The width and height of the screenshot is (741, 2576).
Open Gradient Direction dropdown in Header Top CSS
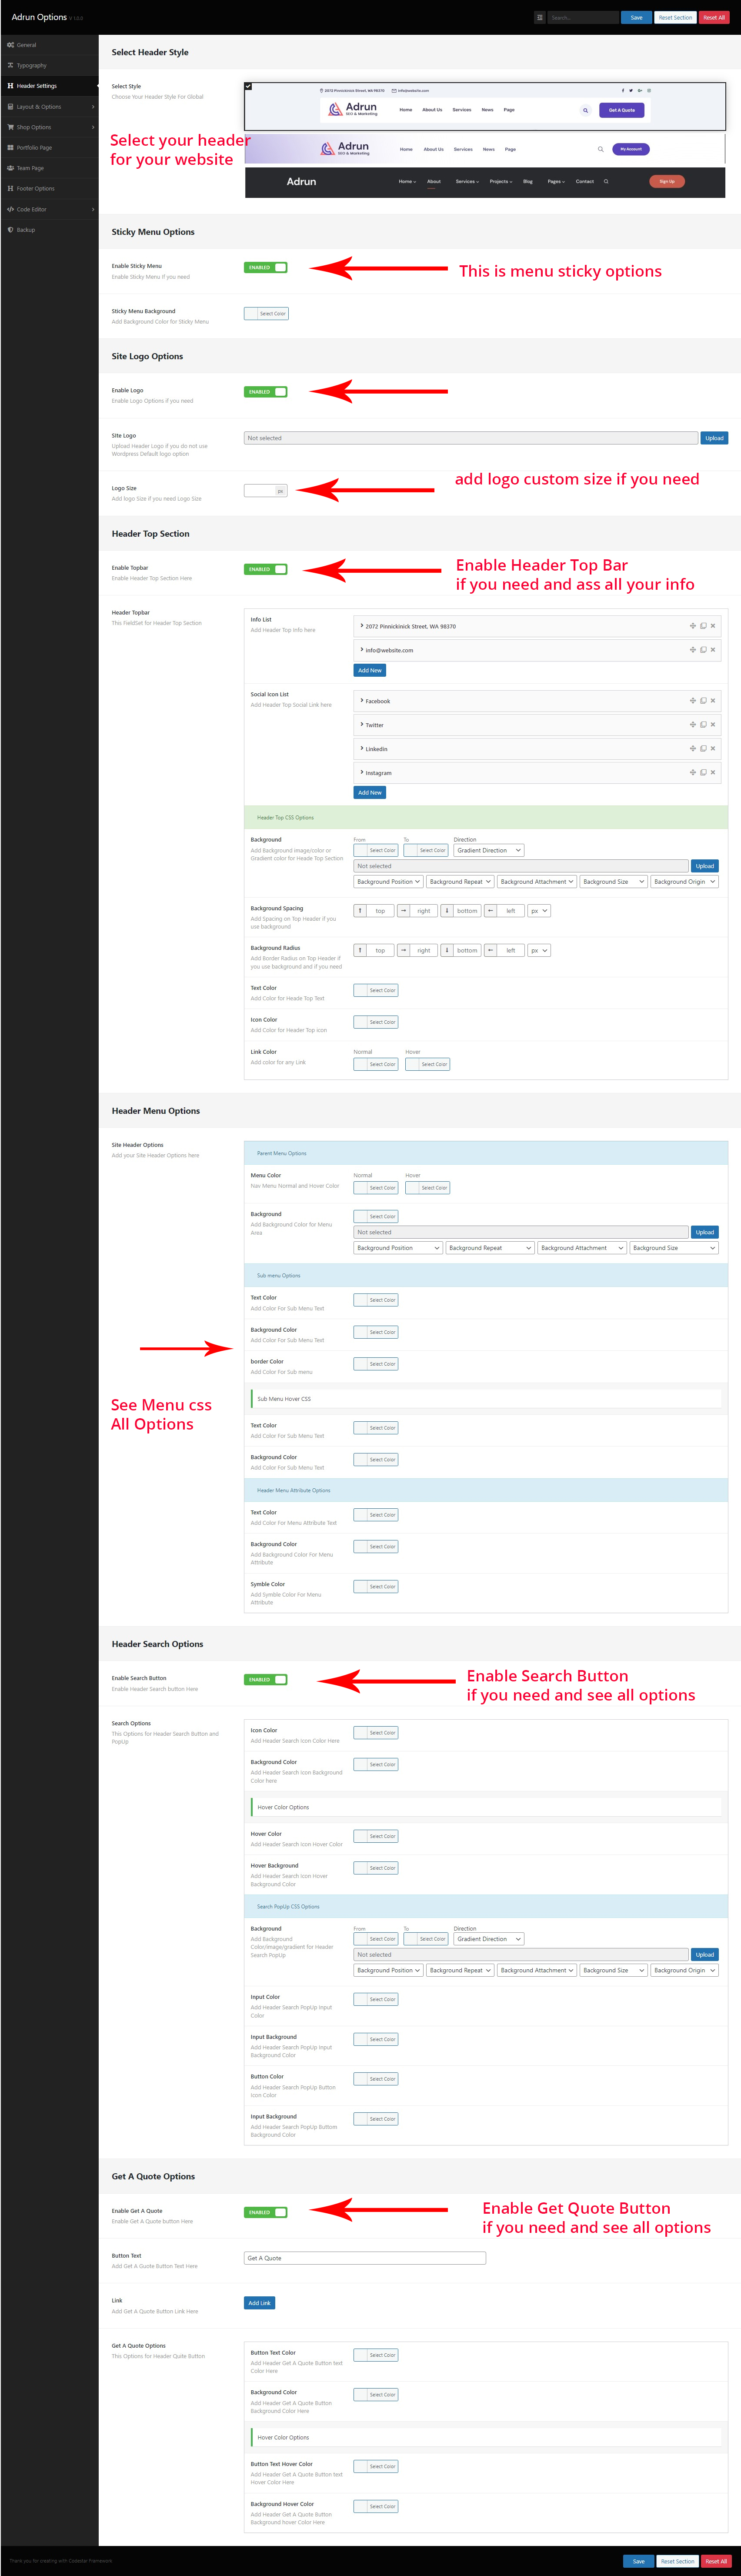tap(489, 850)
